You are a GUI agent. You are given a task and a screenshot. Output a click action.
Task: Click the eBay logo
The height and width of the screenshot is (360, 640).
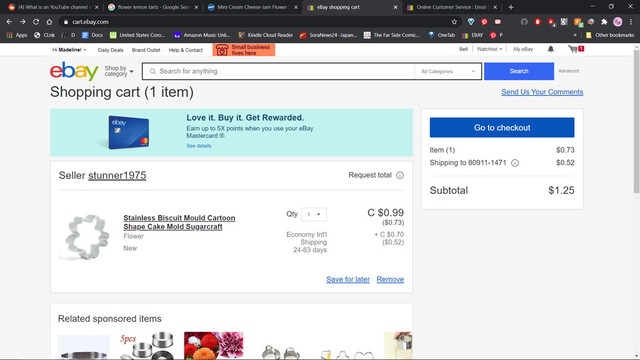point(74,71)
